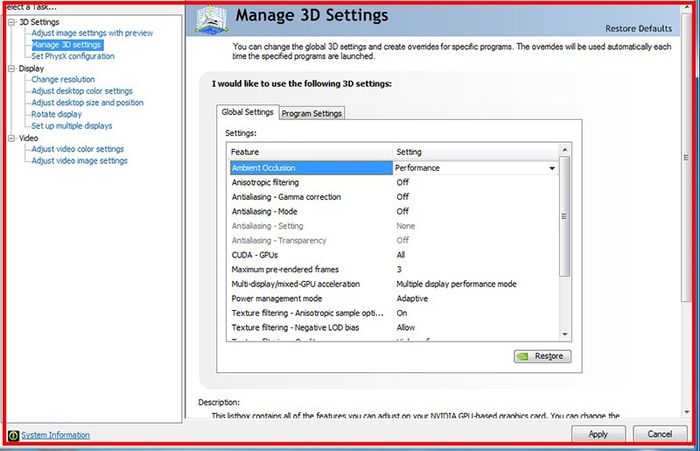
Task: Click the Manage 3D Settings header icon
Action: (x=212, y=20)
